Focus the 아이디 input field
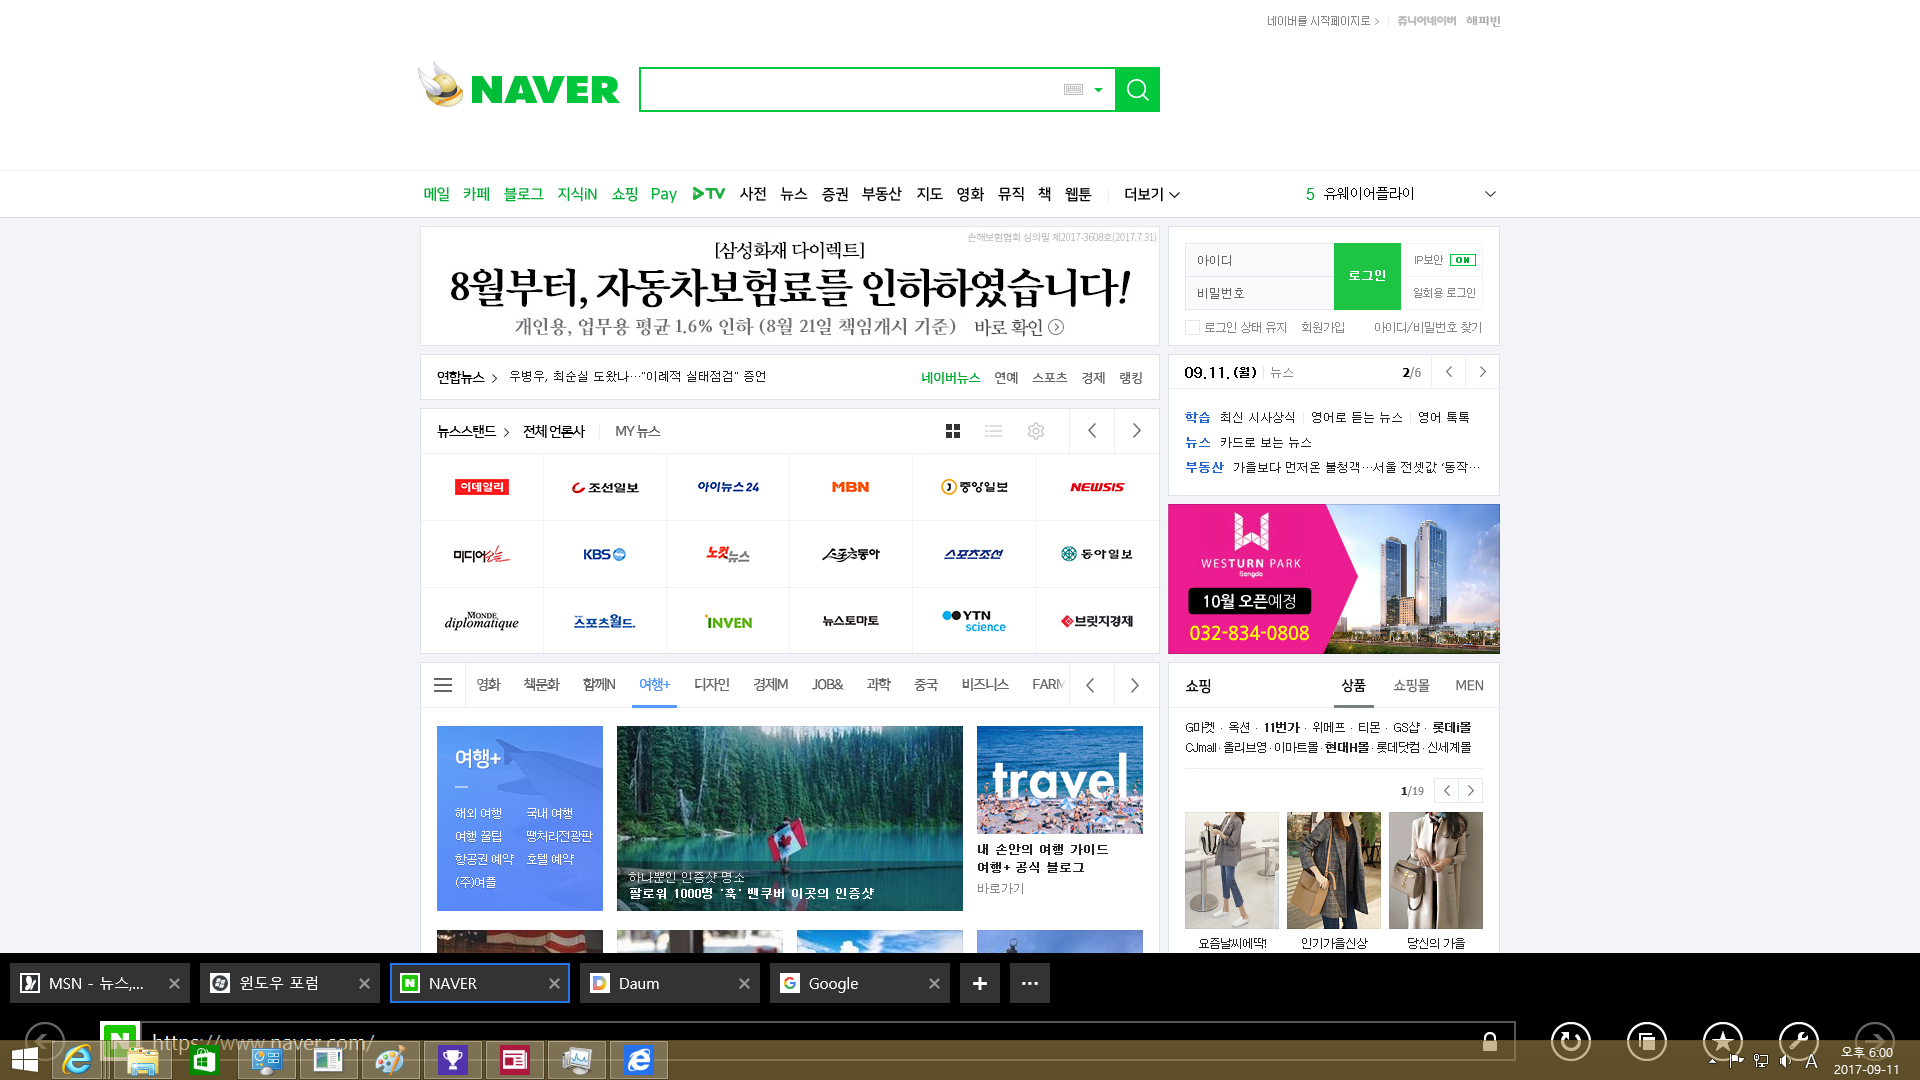The height and width of the screenshot is (1080, 1920). click(1259, 260)
